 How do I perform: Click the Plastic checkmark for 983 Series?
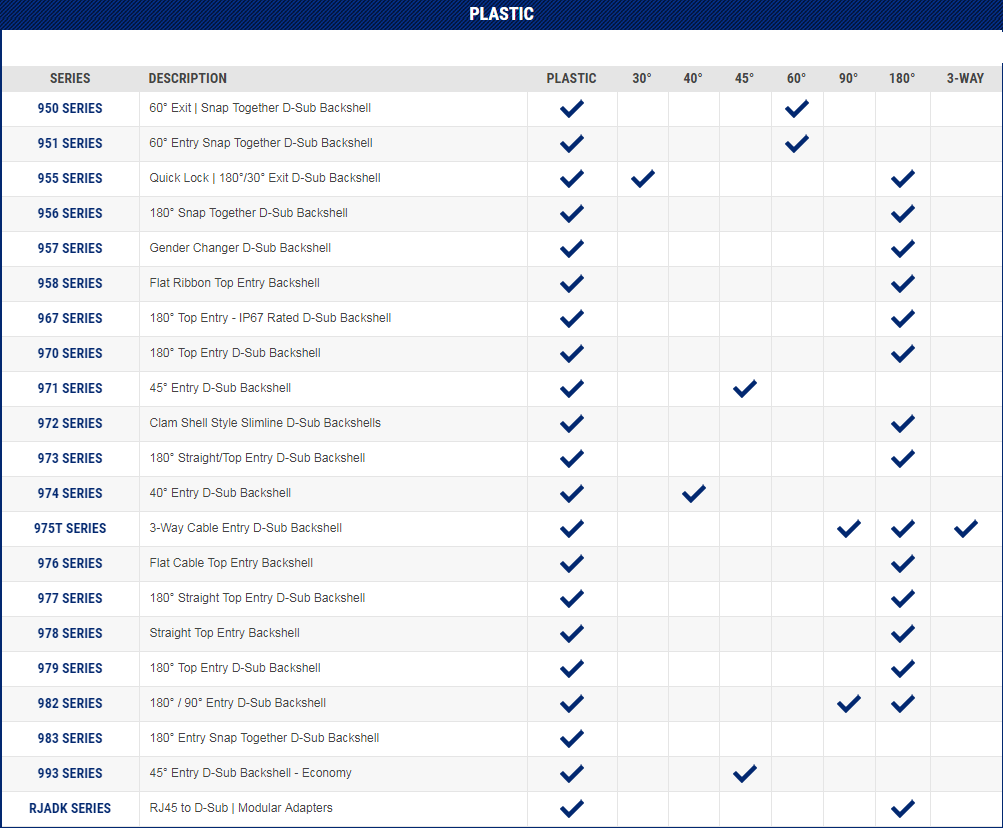pos(571,738)
